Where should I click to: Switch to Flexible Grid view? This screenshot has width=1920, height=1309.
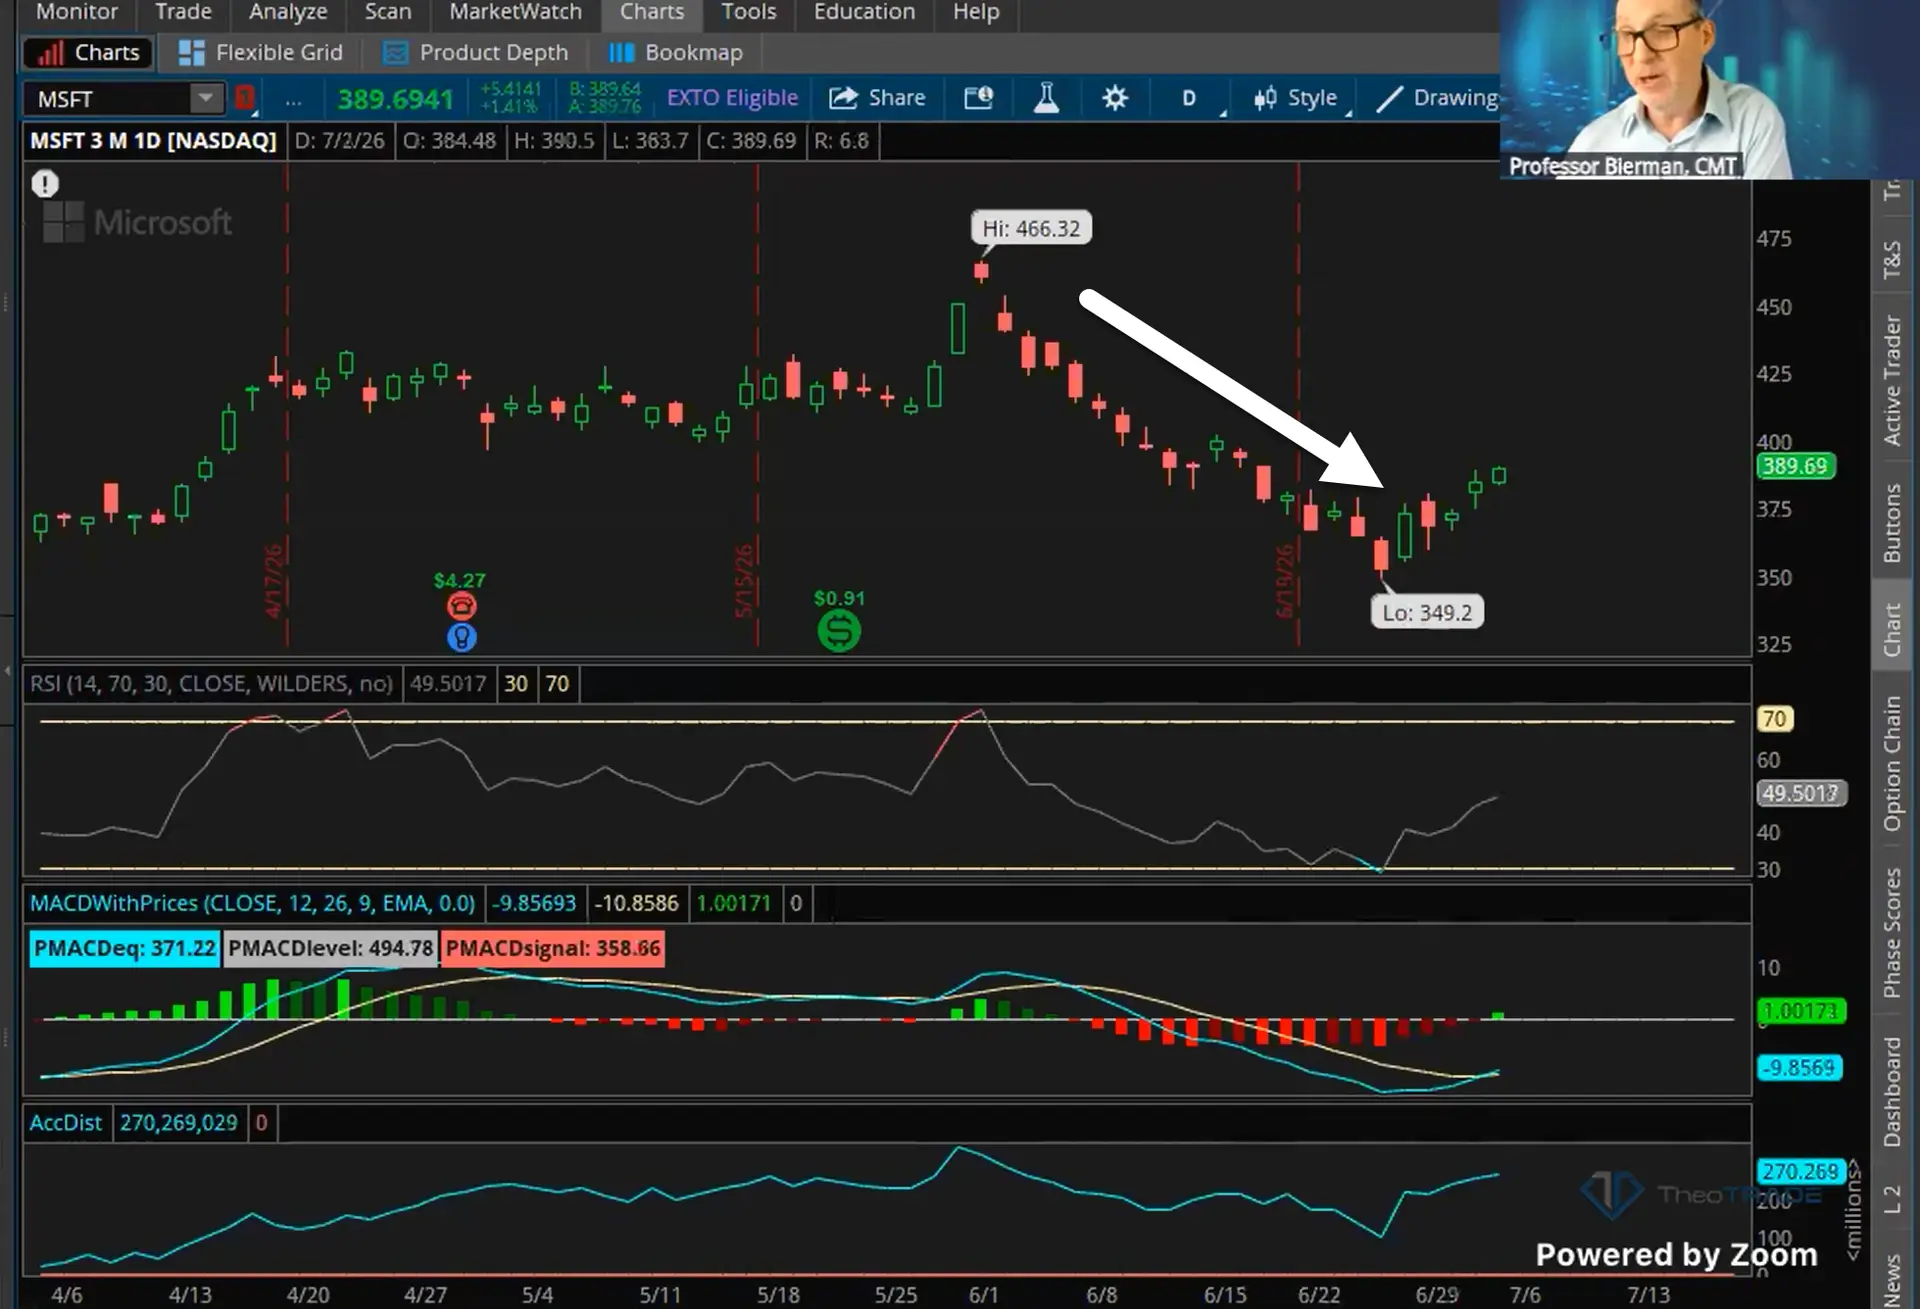click(x=260, y=53)
